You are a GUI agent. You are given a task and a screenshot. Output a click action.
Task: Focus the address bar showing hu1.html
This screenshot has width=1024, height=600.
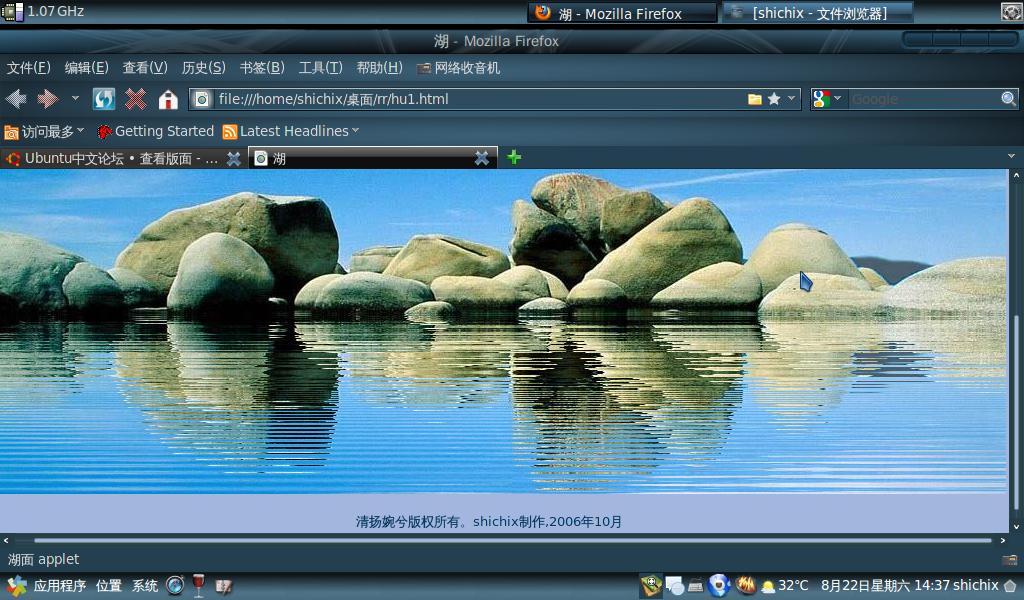click(x=494, y=99)
